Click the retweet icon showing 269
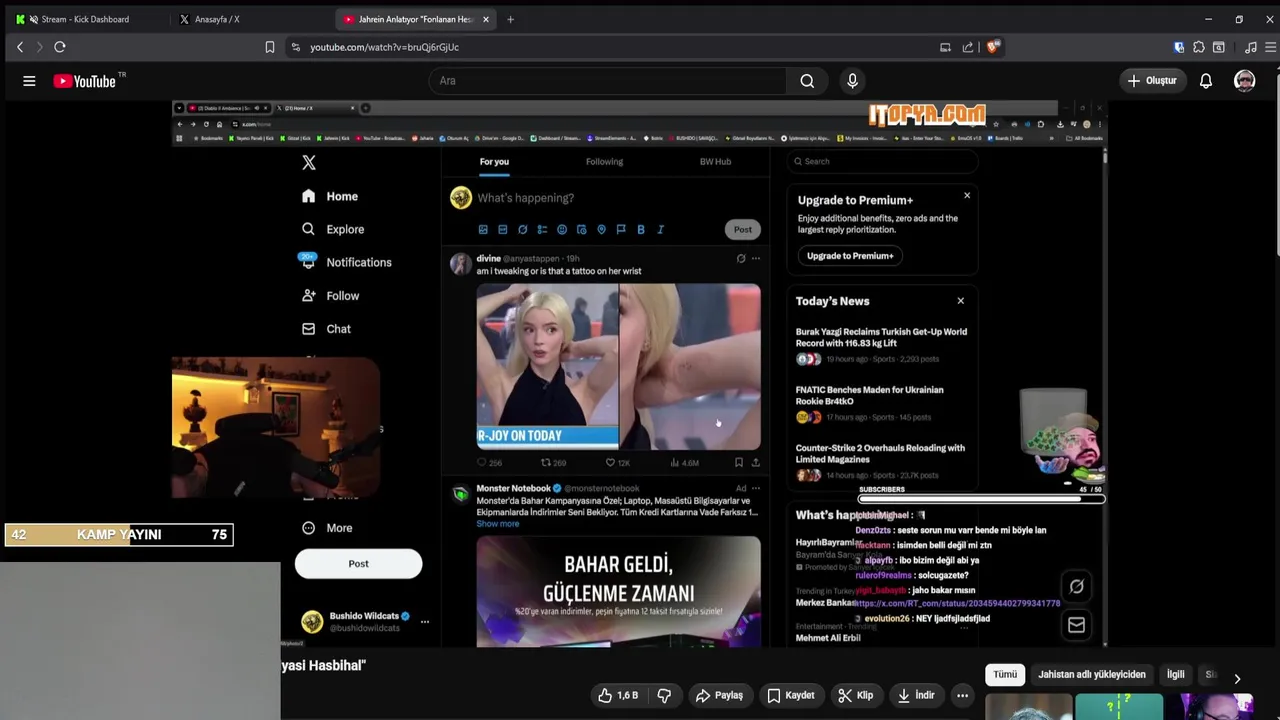This screenshot has width=1280, height=720. tap(546, 463)
